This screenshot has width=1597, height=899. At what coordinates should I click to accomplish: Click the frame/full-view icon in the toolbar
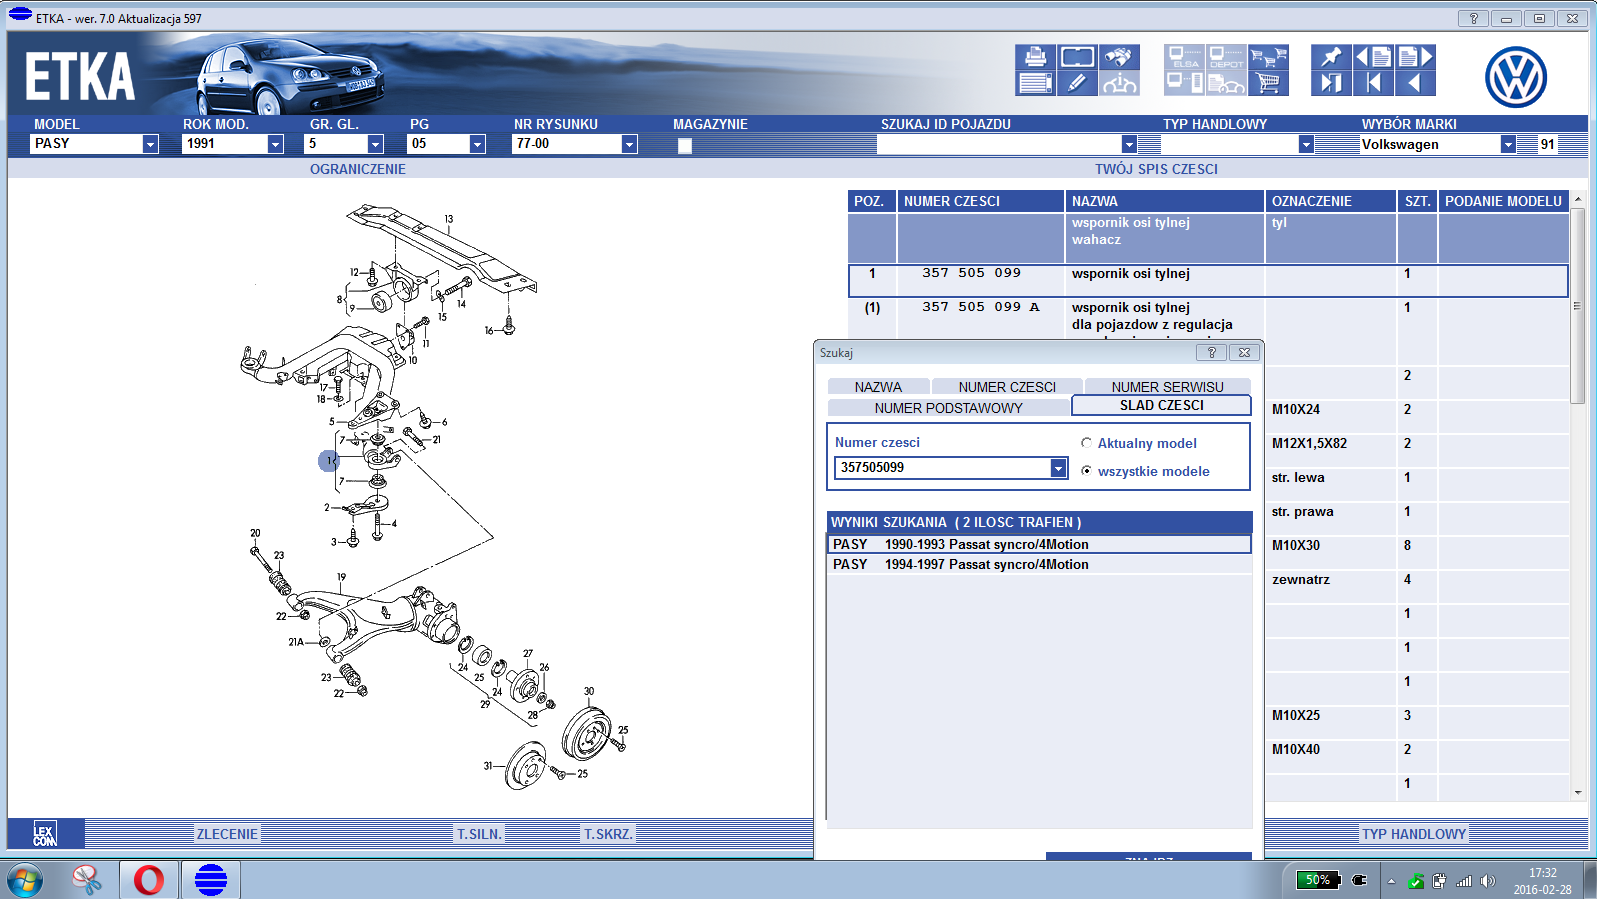(x=1077, y=57)
